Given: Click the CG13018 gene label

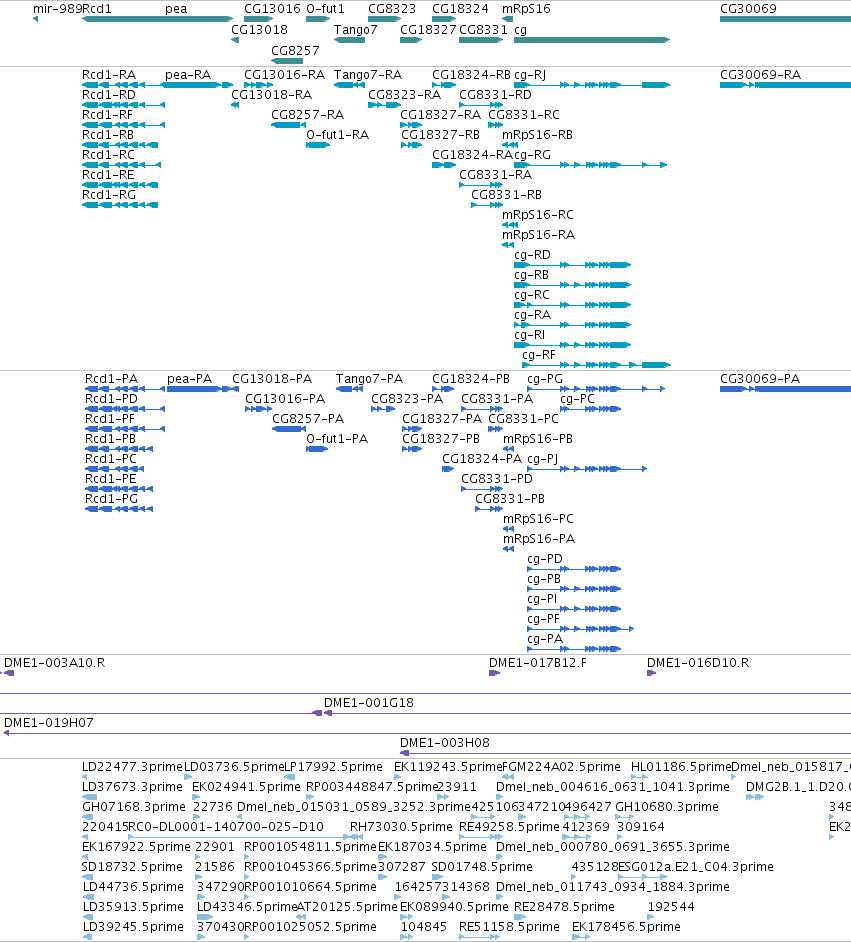Looking at the screenshot, I should click(259, 29).
